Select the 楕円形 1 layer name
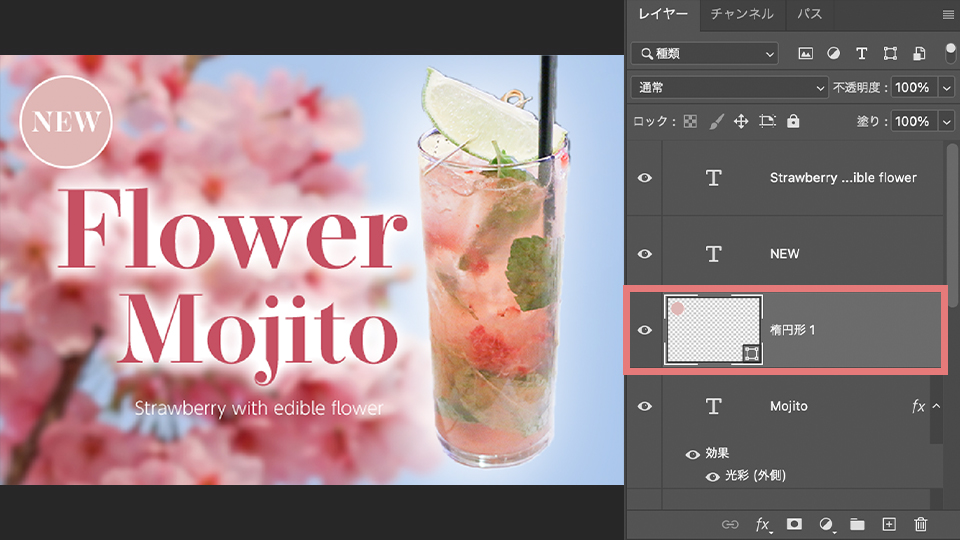The height and width of the screenshot is (540, 960). [x=792, y=330]
